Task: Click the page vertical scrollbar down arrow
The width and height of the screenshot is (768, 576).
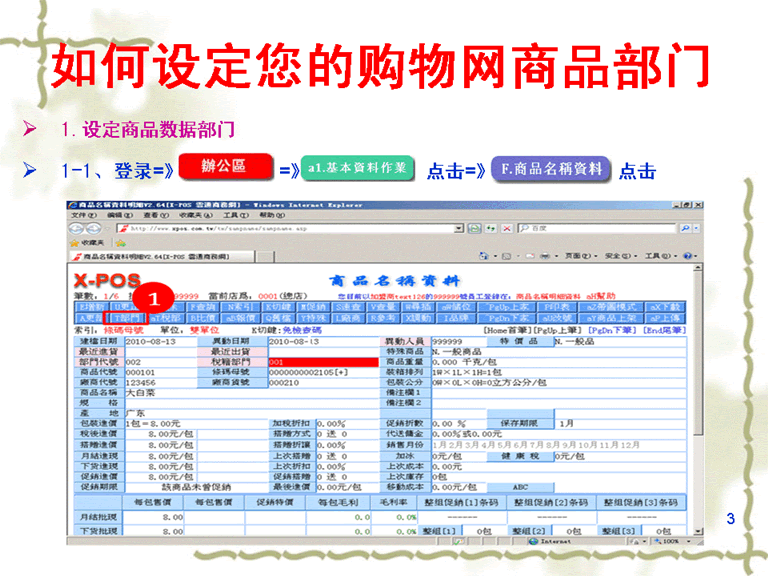Action: 698,531
